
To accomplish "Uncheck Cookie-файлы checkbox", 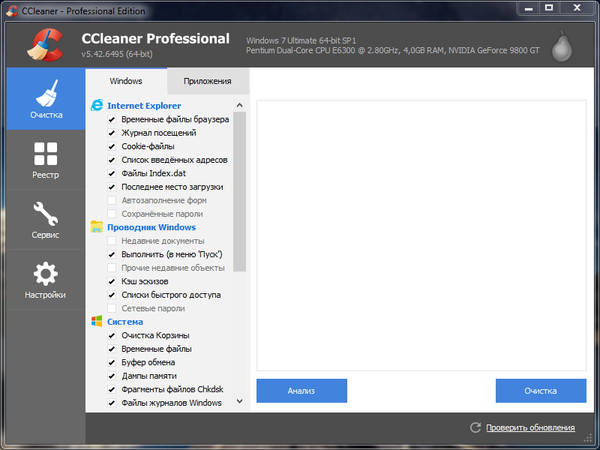I will [112, 146].
